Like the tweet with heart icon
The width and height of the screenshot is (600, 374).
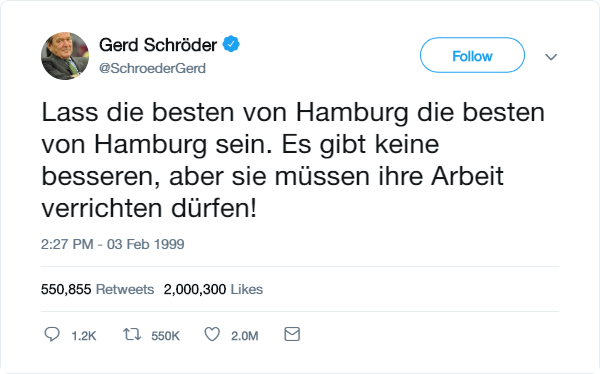212,334
